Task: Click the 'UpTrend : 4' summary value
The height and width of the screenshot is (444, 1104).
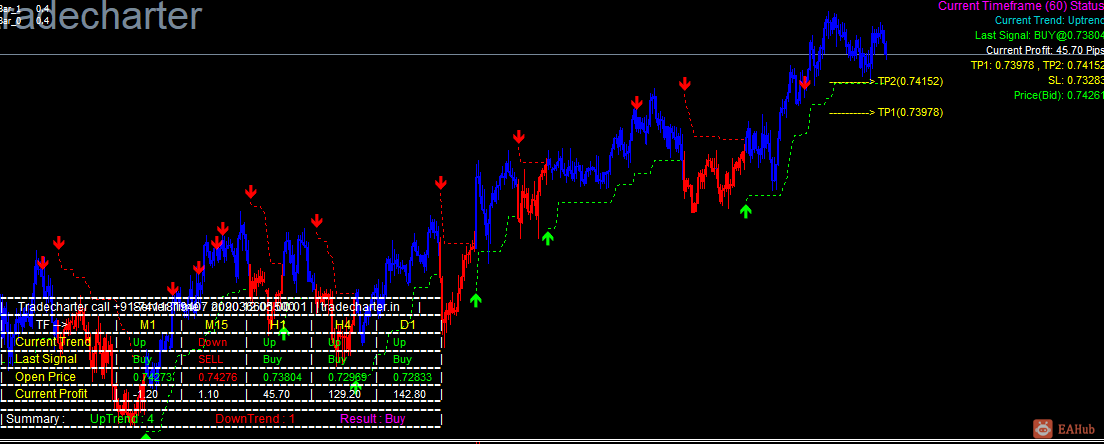Action: [122, 419]
